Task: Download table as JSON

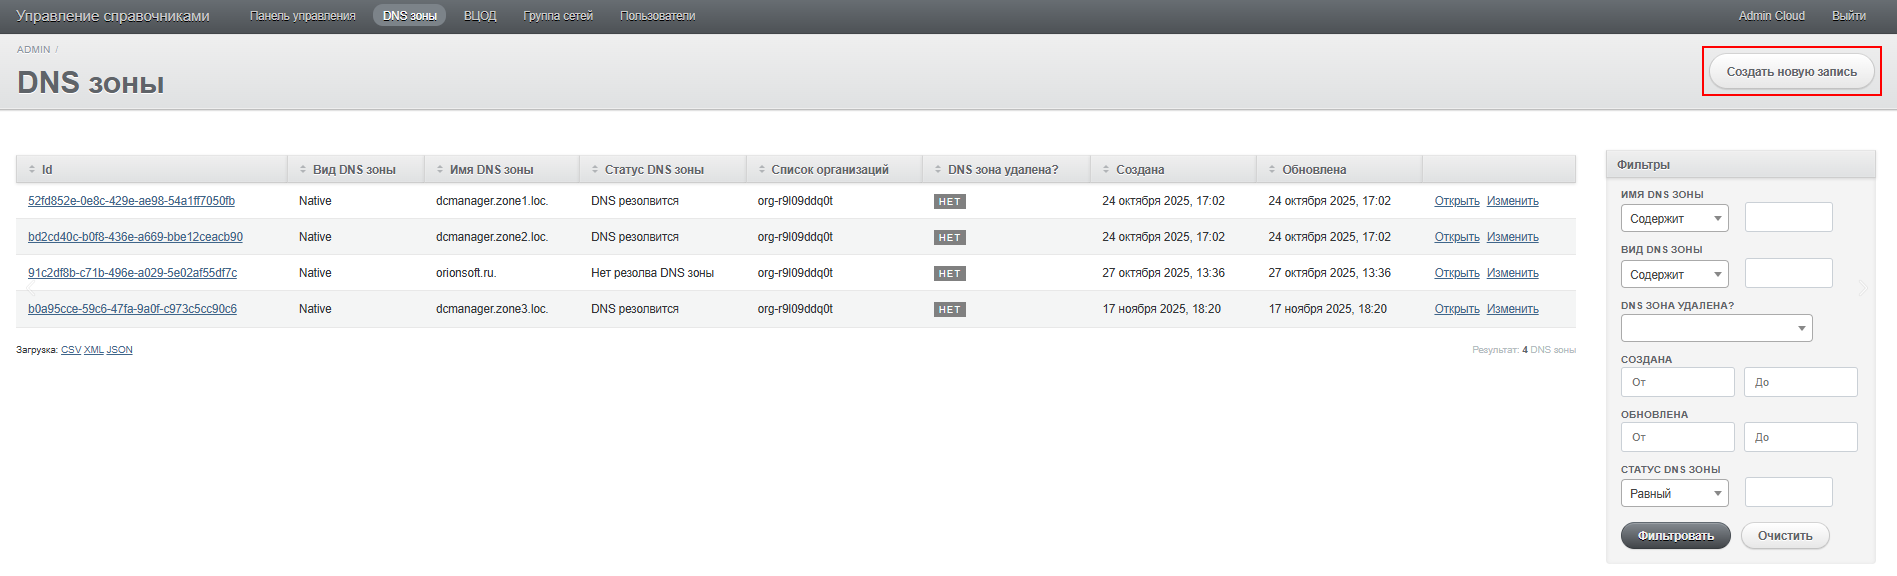Action: tap(119, 350)
